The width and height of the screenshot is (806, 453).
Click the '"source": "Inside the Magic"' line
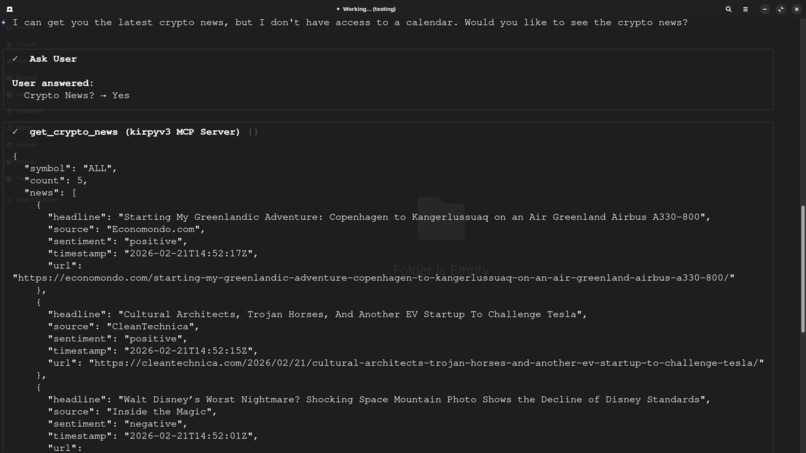[x=132, y=412]
